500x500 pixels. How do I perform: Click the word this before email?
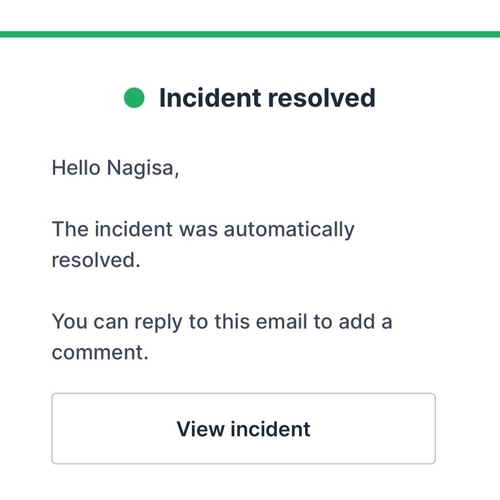(x=232, y=322)
